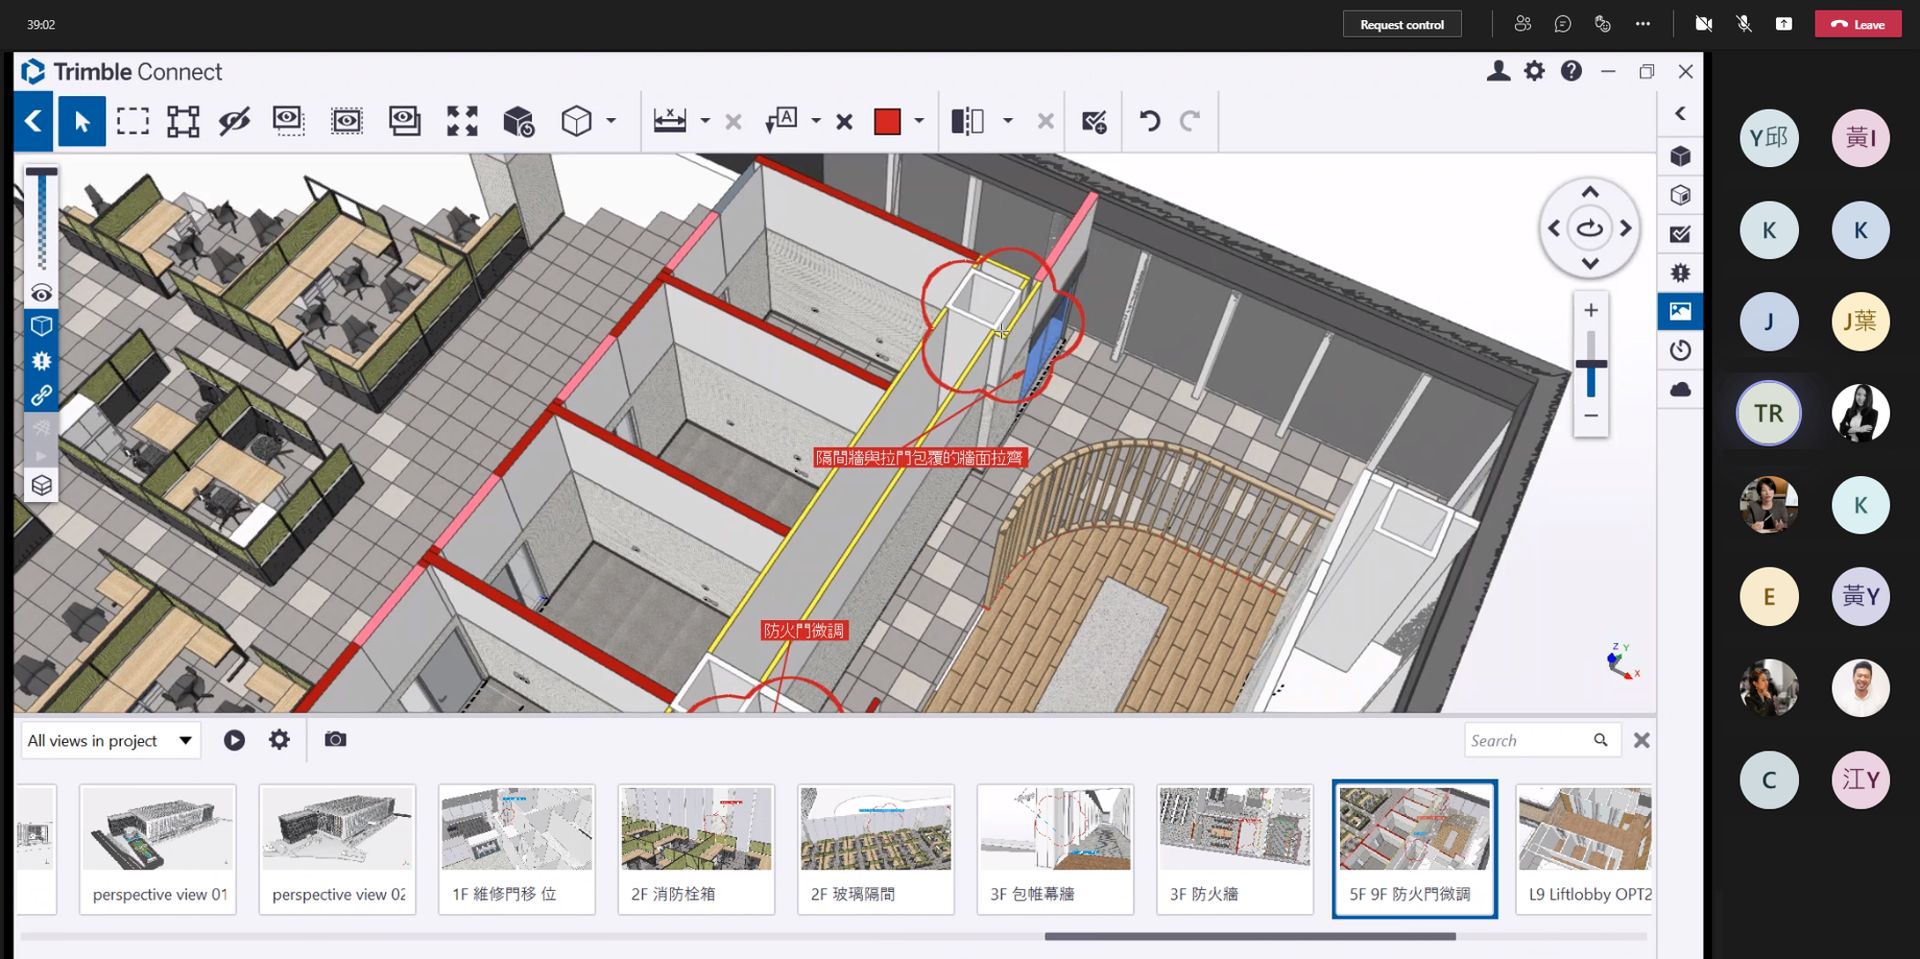The width and height of the screenshot is (1920, 959).
Task: Open the measurement tool
Action: point(669,122)
